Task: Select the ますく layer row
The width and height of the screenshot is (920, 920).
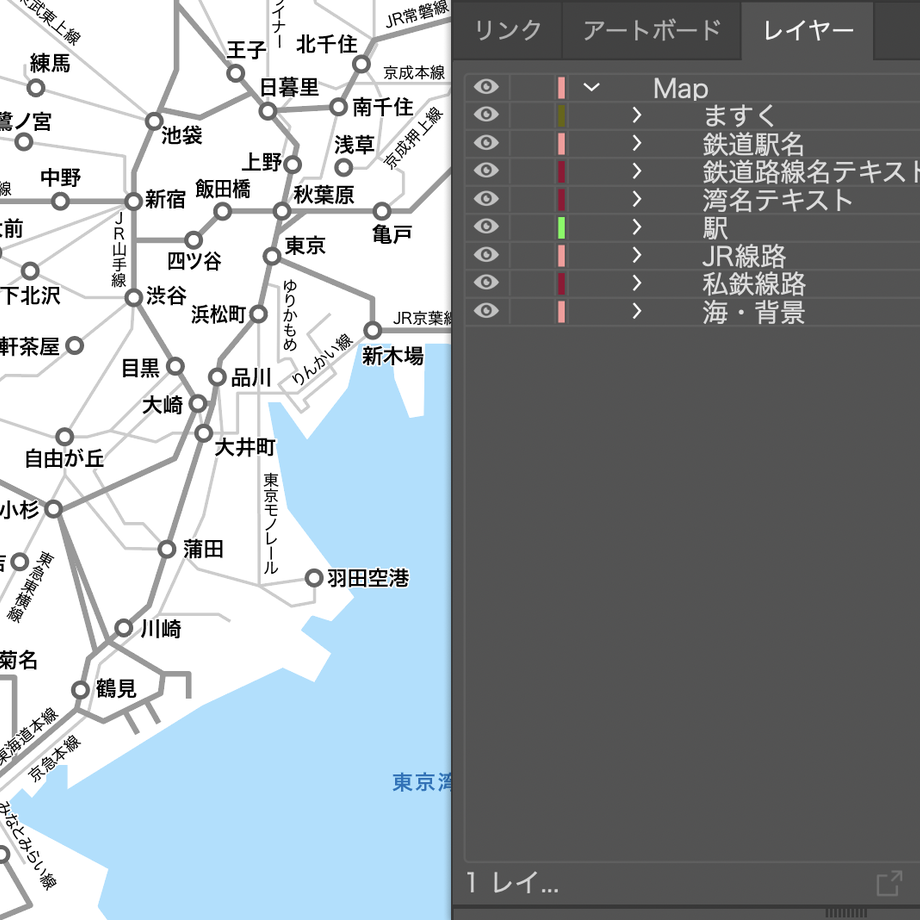Action: [x=692, y=116]
